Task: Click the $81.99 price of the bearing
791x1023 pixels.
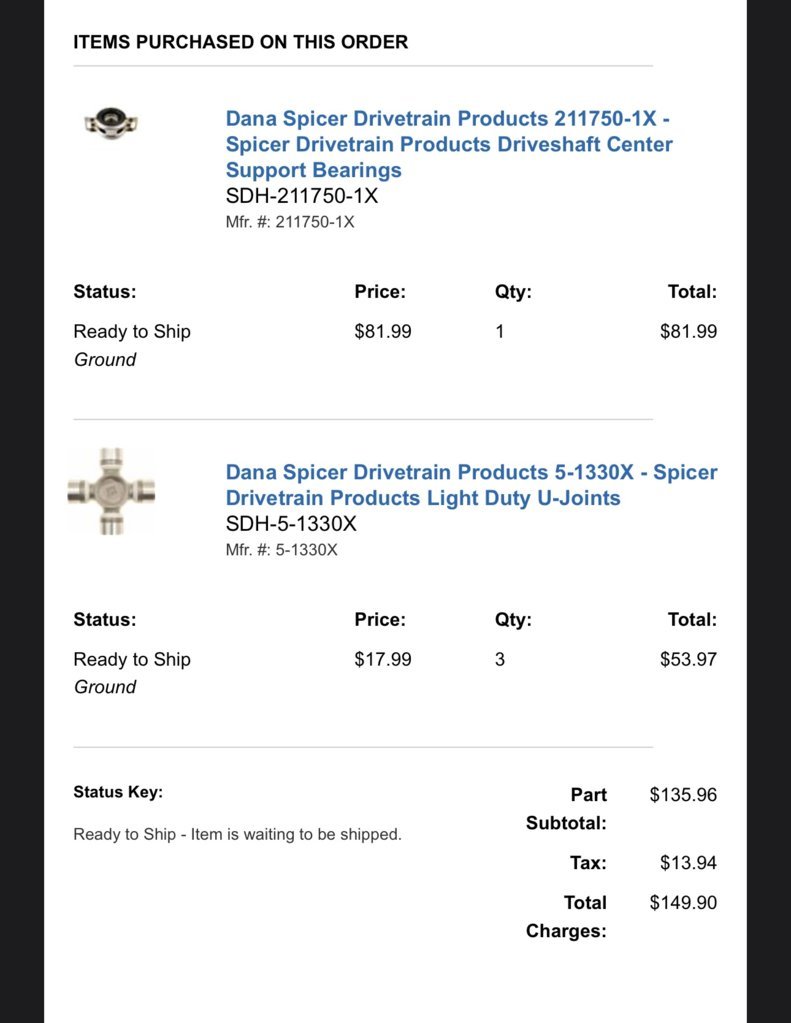Action: [382, 331]
